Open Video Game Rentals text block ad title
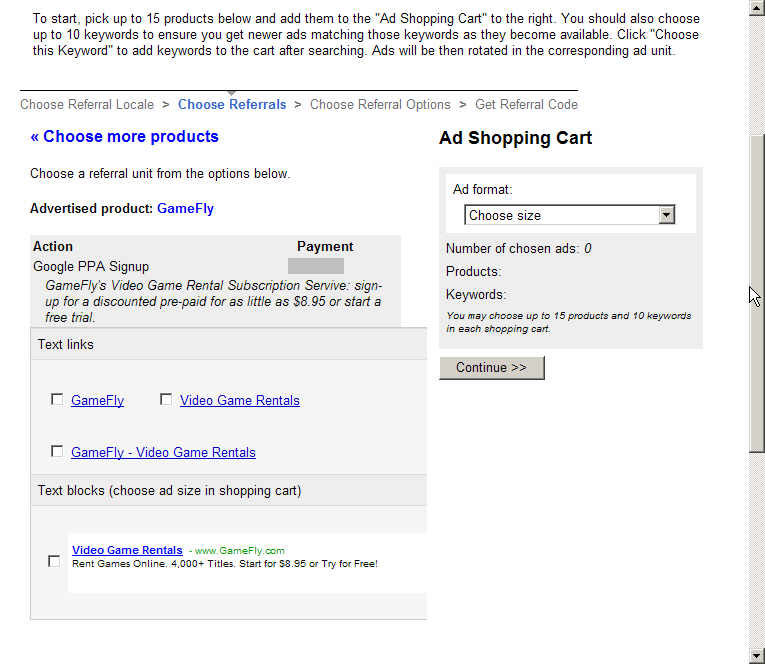Viewport: 765px width, 664px height. pos(127,550)
